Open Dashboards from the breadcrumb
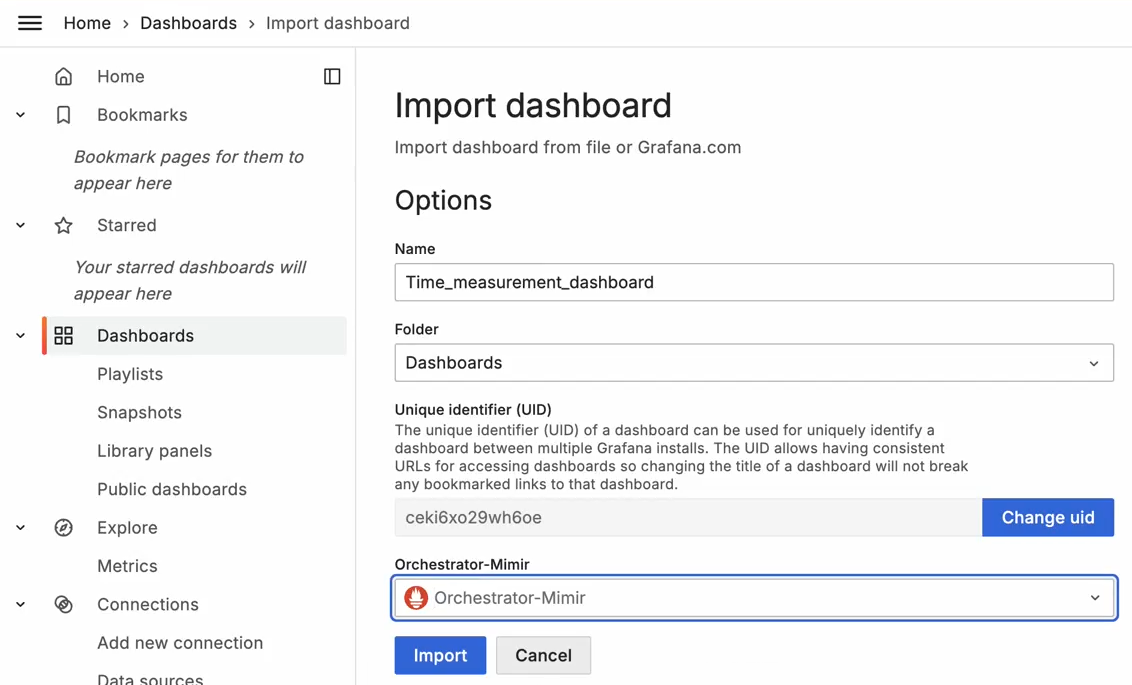 coord(188,22)
